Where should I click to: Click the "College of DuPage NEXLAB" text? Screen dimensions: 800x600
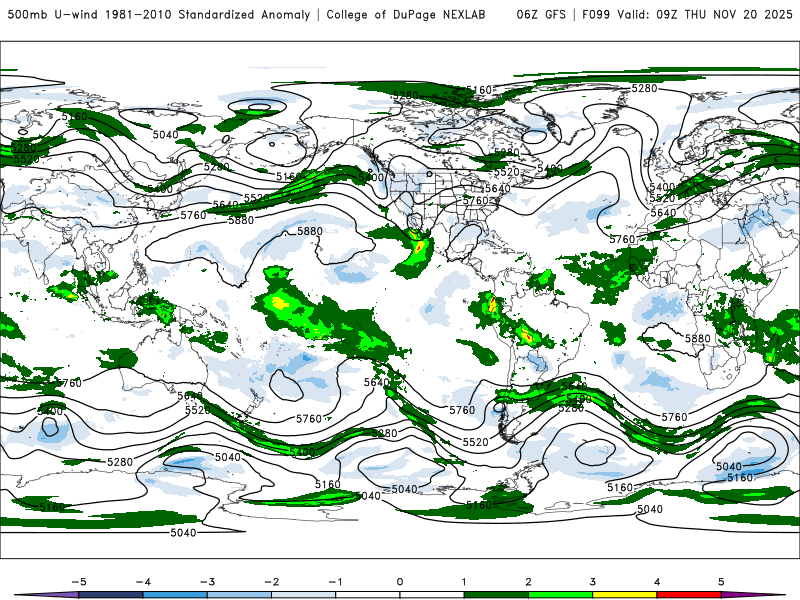coord(406,14)
